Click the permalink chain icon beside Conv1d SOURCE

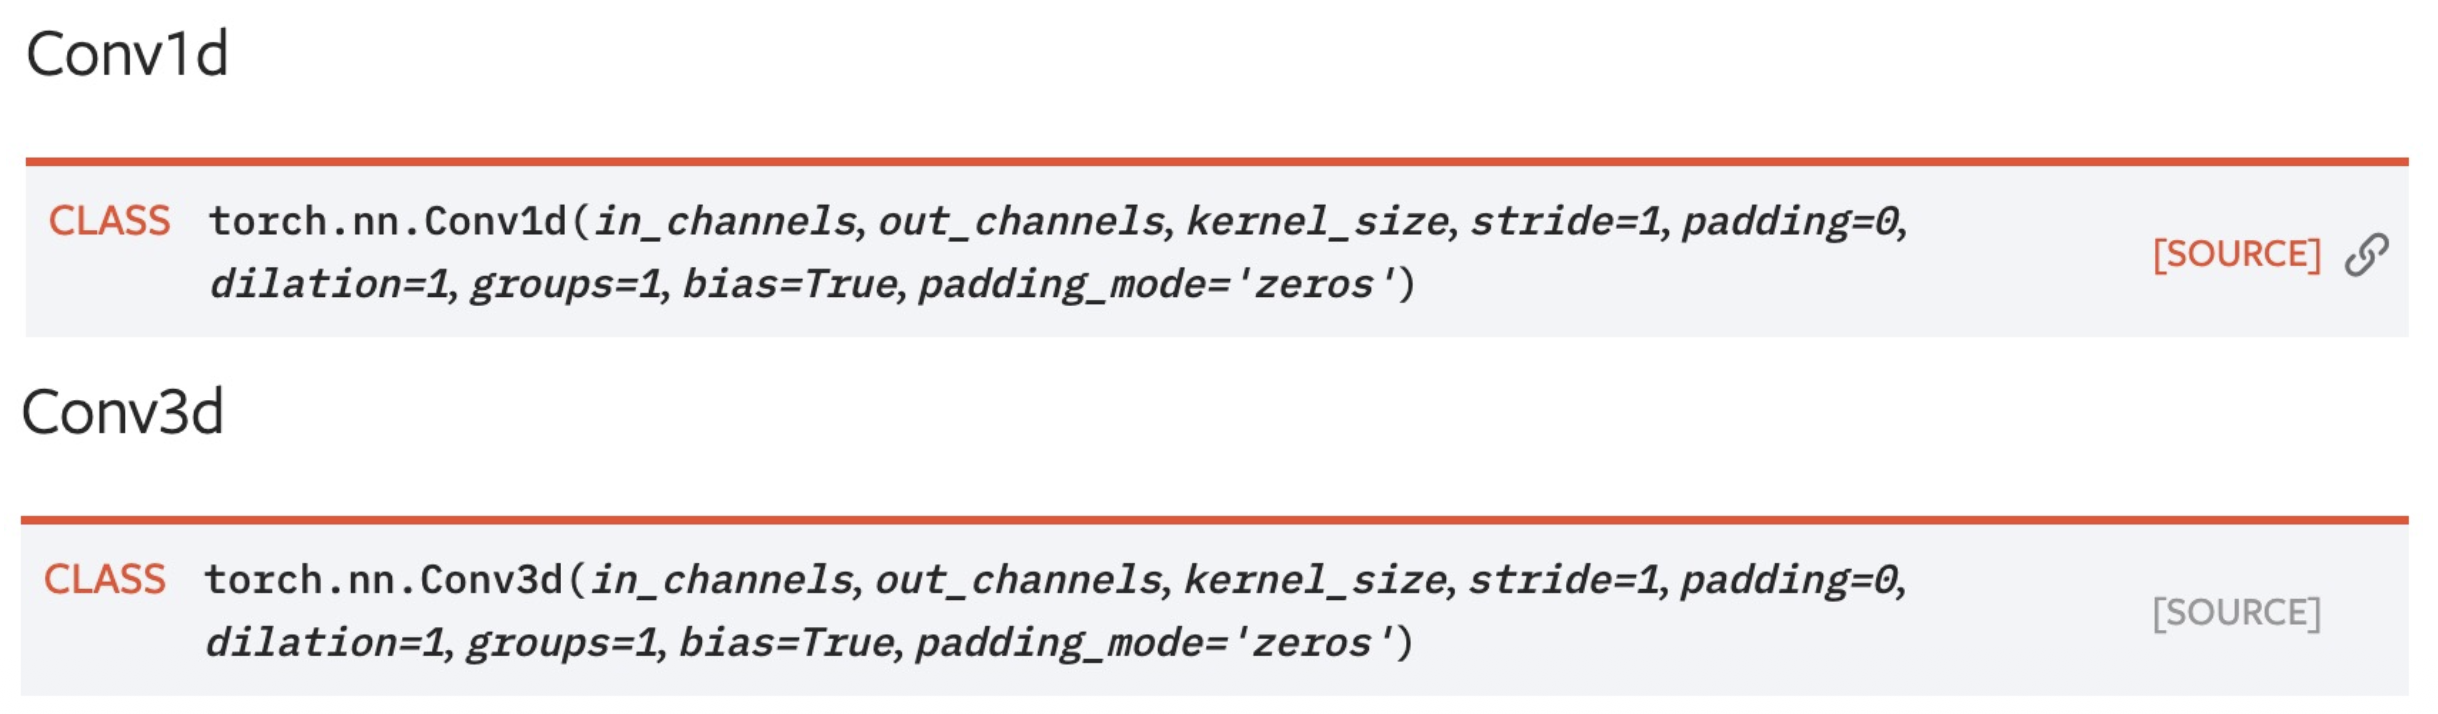point(2366,254)
